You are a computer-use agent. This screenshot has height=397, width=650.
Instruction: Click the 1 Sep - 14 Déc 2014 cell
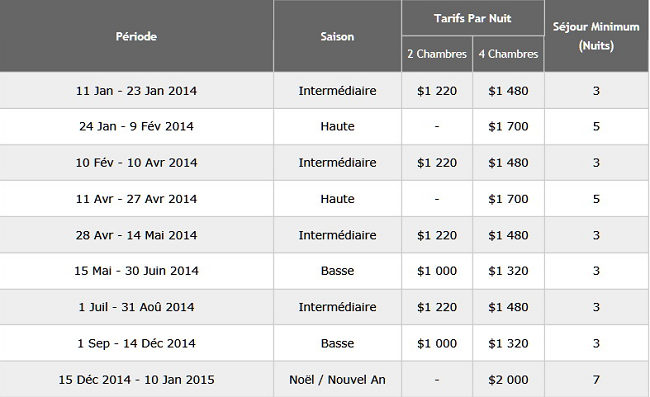(x=136, y=343)
